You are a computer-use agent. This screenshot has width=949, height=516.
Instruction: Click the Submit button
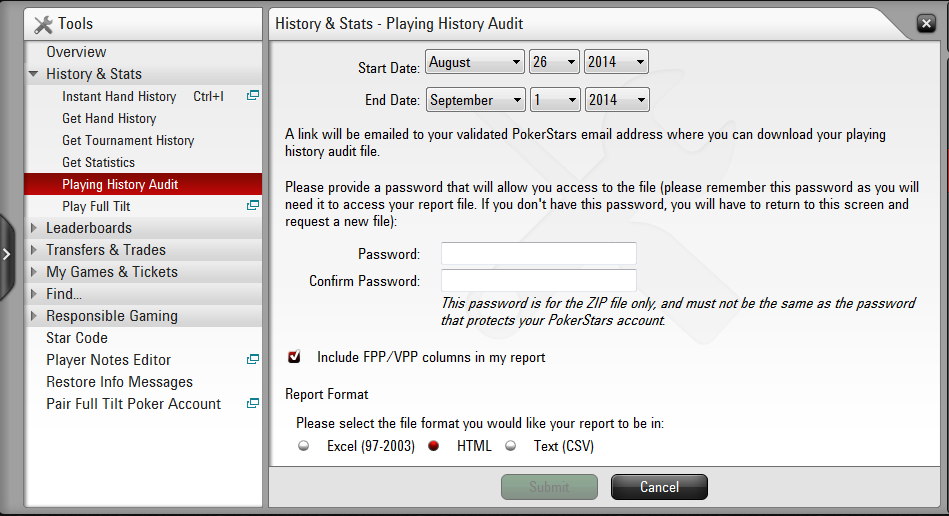coord(549,487)
